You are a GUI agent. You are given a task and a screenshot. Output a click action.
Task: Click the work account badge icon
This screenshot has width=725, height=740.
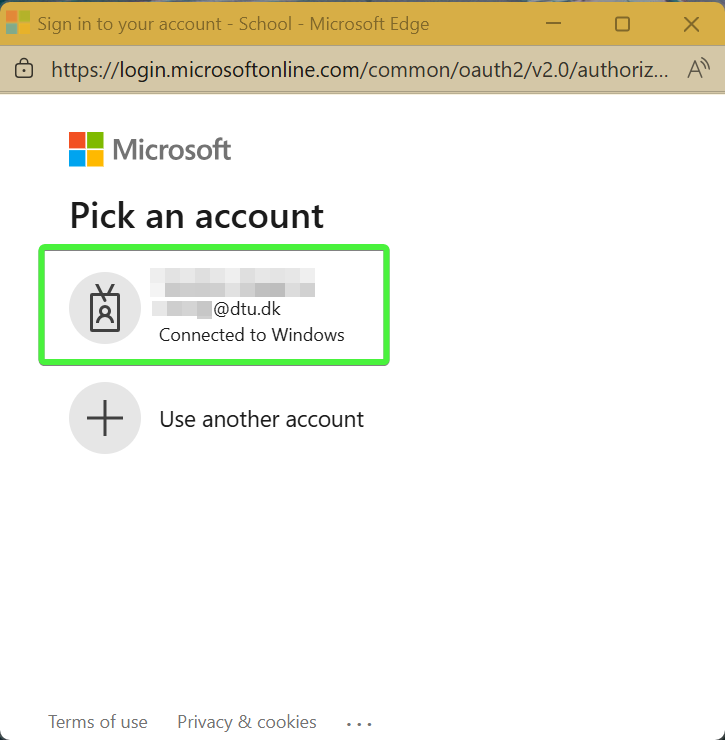(104, 306)
